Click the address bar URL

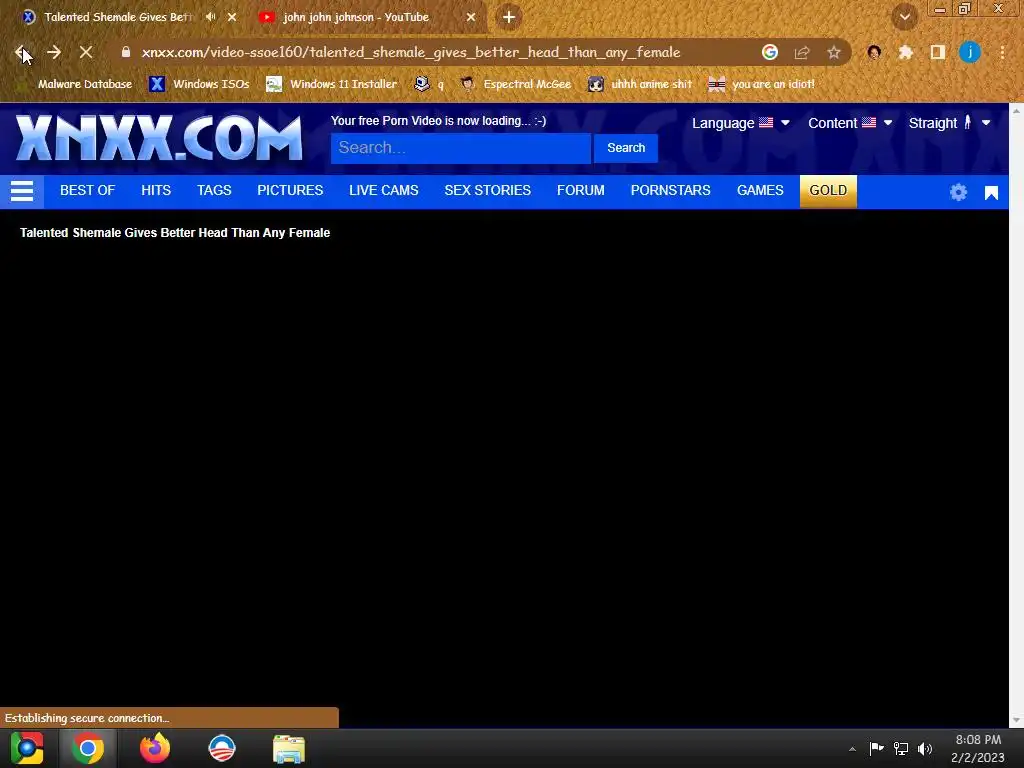(x=411, y=52)
